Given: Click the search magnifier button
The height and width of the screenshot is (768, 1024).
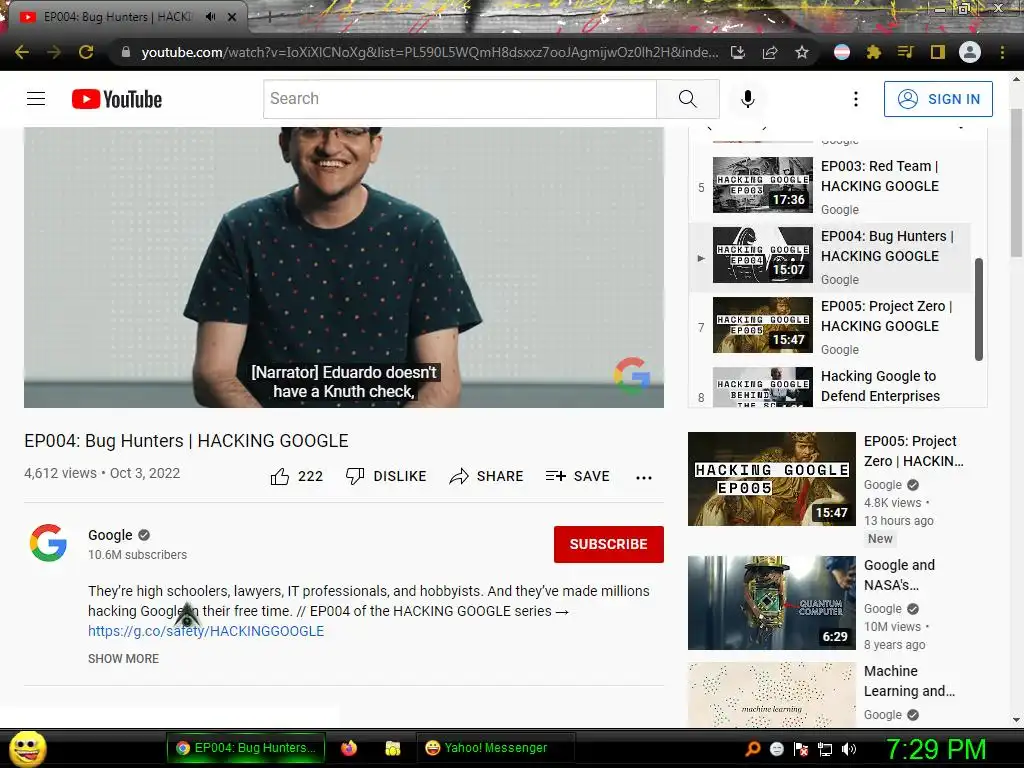Looking at the screenshot, I should 688,99.
